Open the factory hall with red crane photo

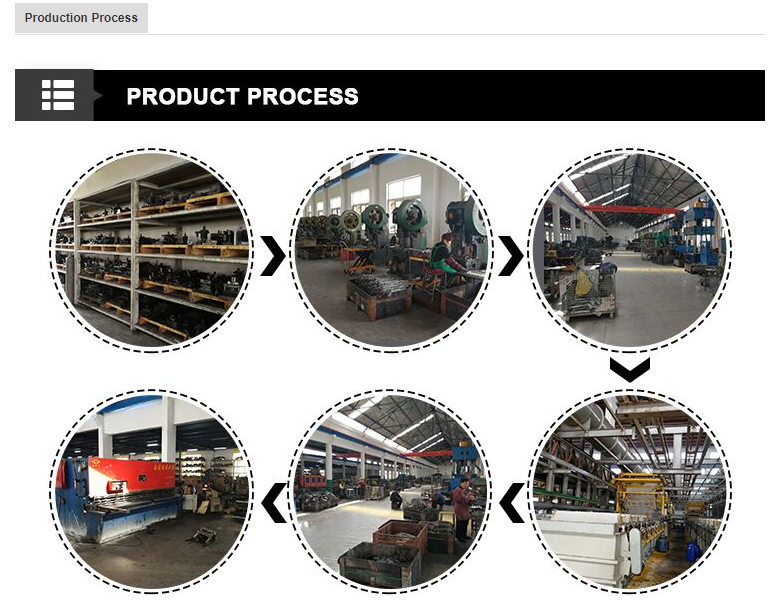click(x=630, y=250)
